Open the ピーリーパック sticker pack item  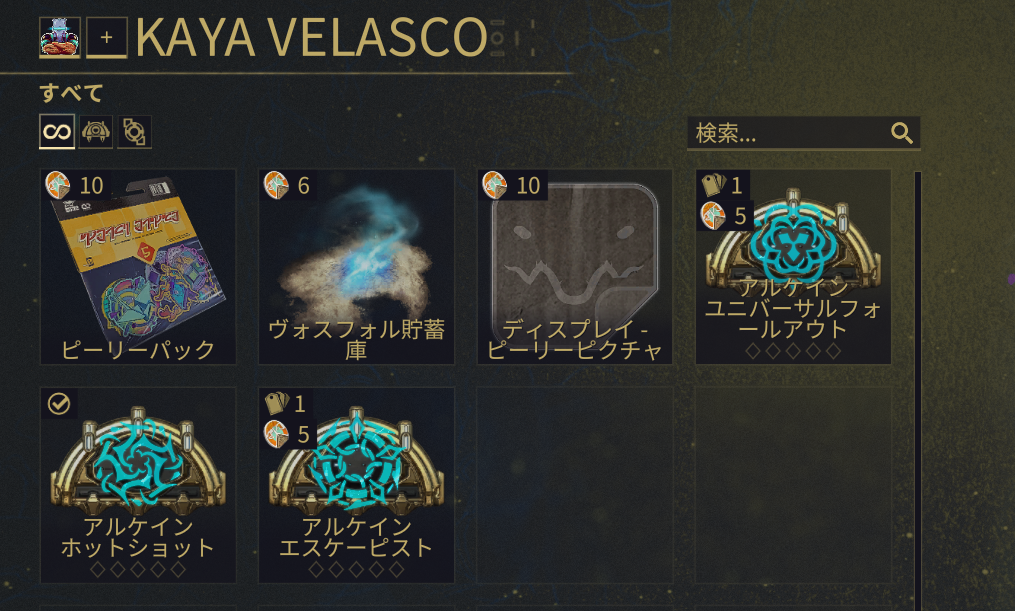click(138, 267)
